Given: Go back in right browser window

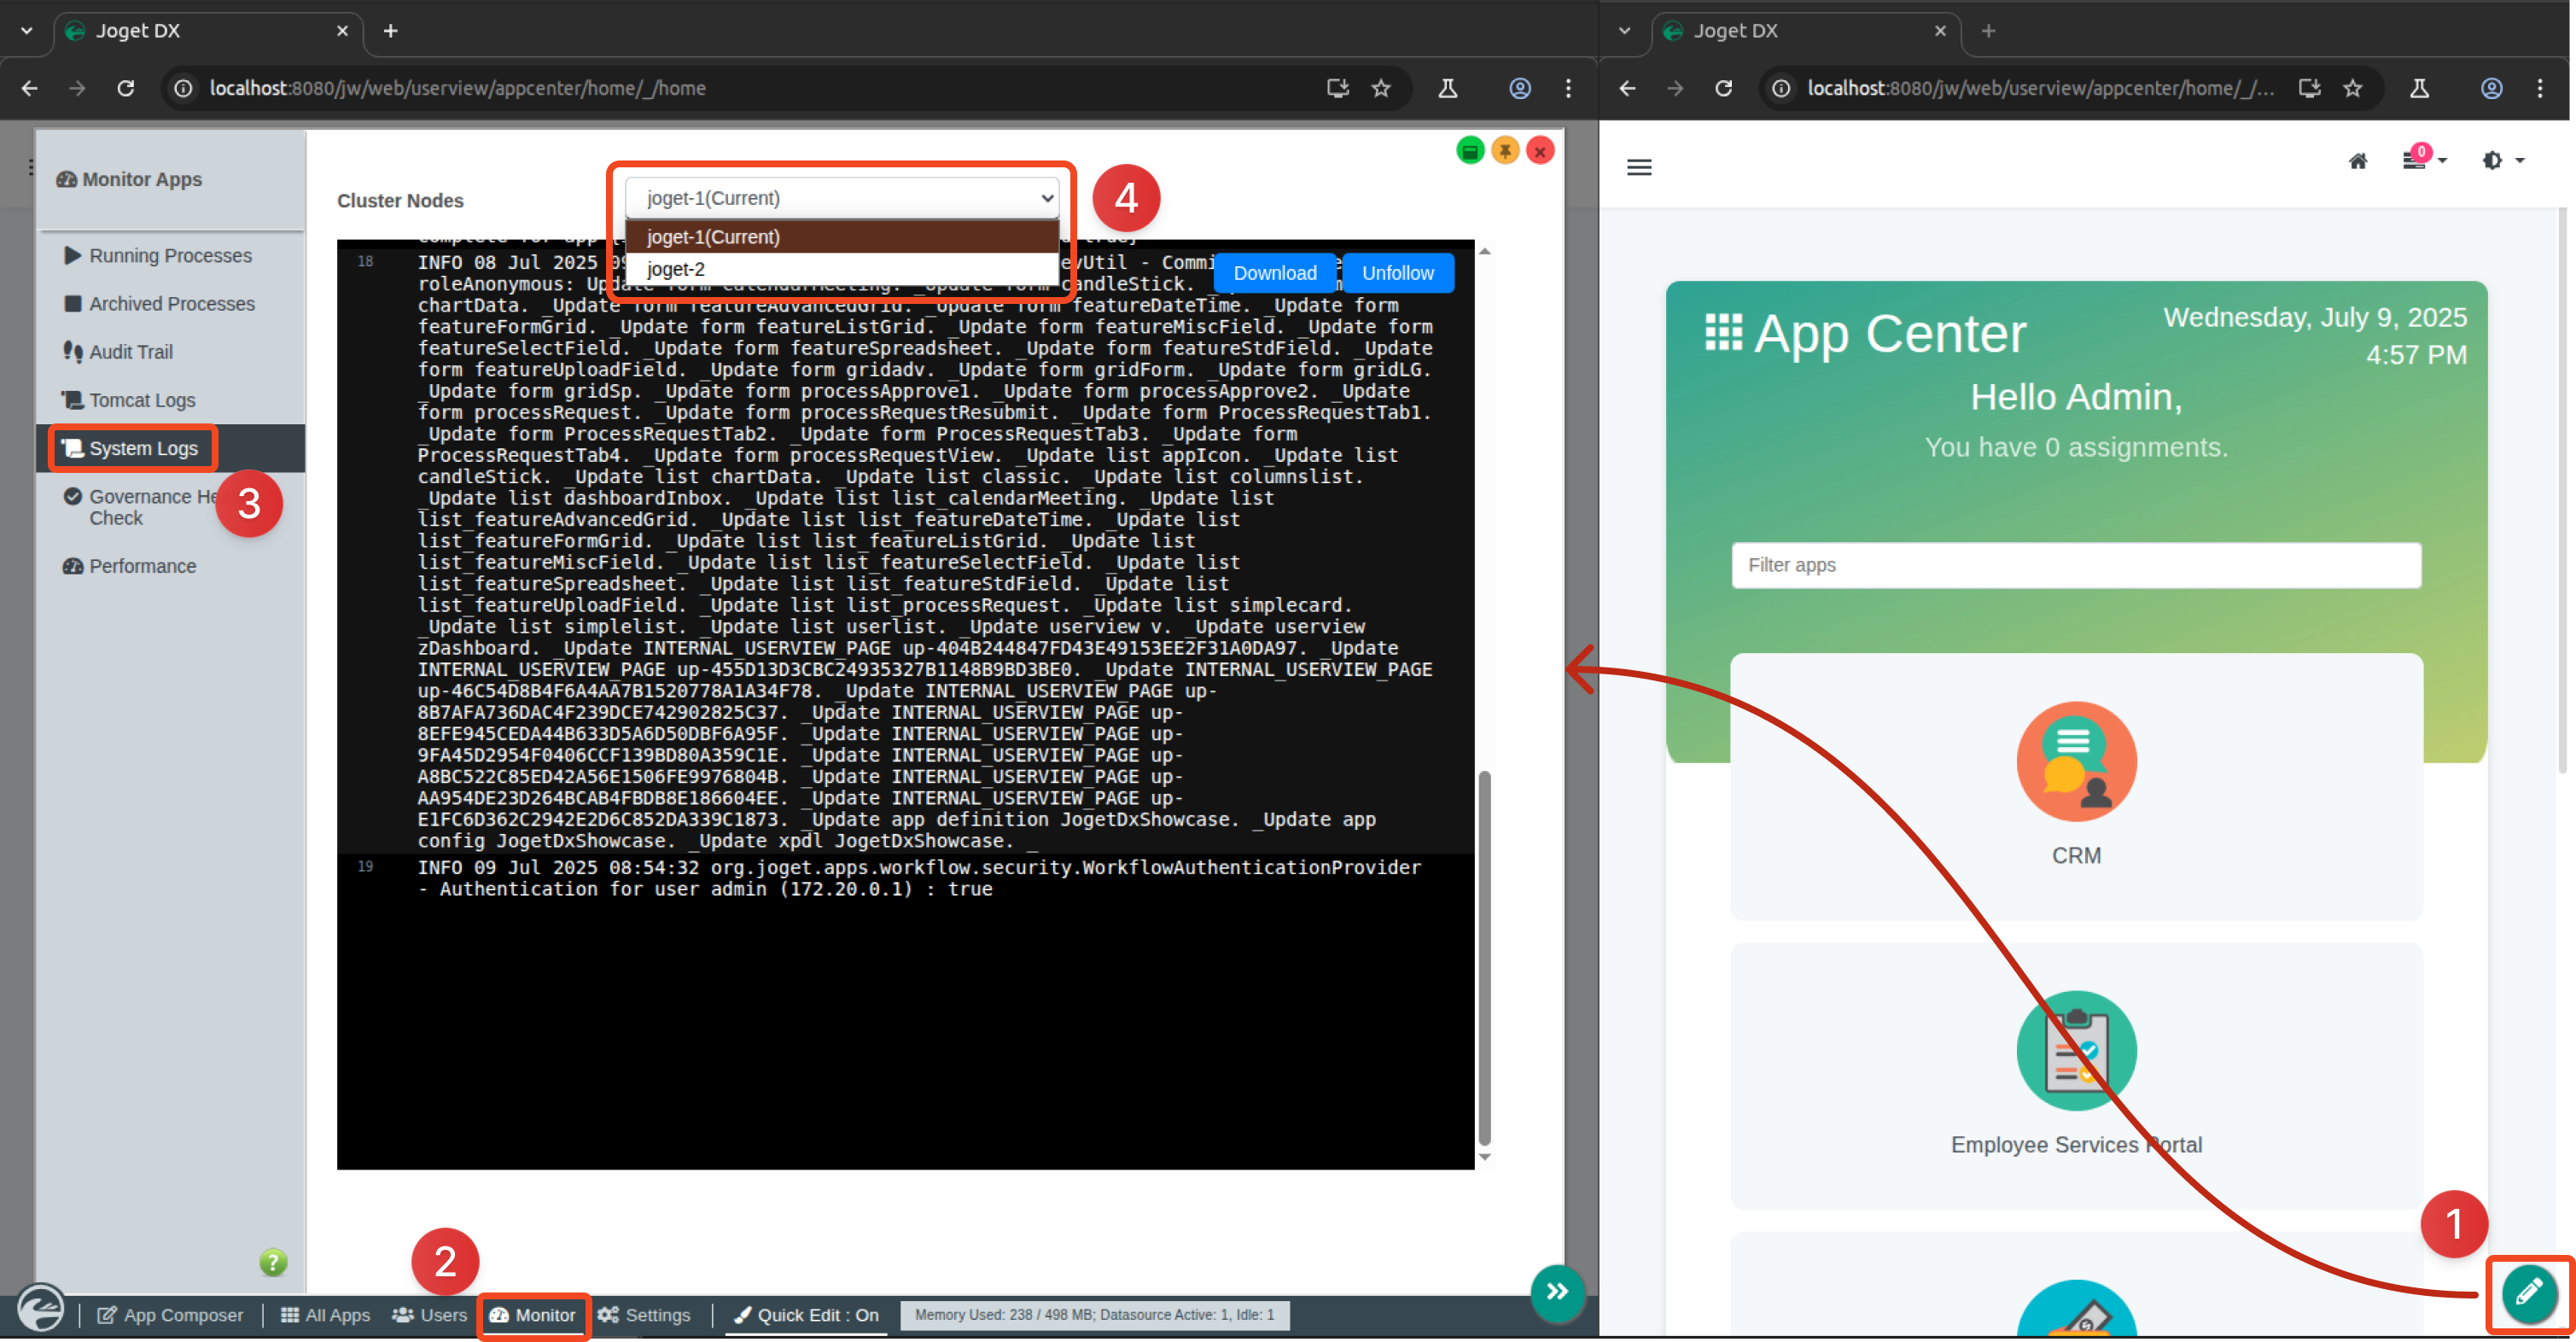Looking at the screenshot, I should 1627,88.
